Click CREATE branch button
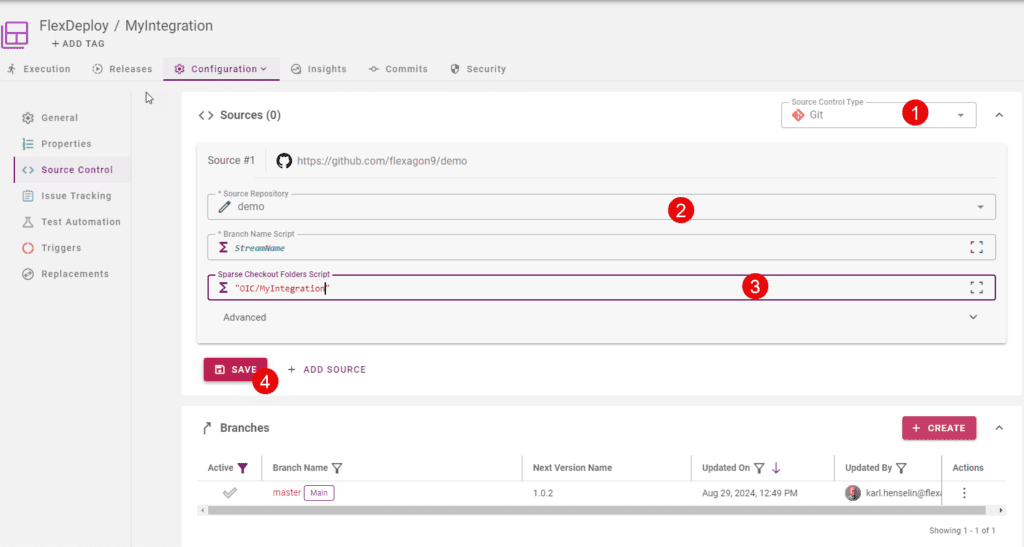1024x547 pixels. pos(939,428)
